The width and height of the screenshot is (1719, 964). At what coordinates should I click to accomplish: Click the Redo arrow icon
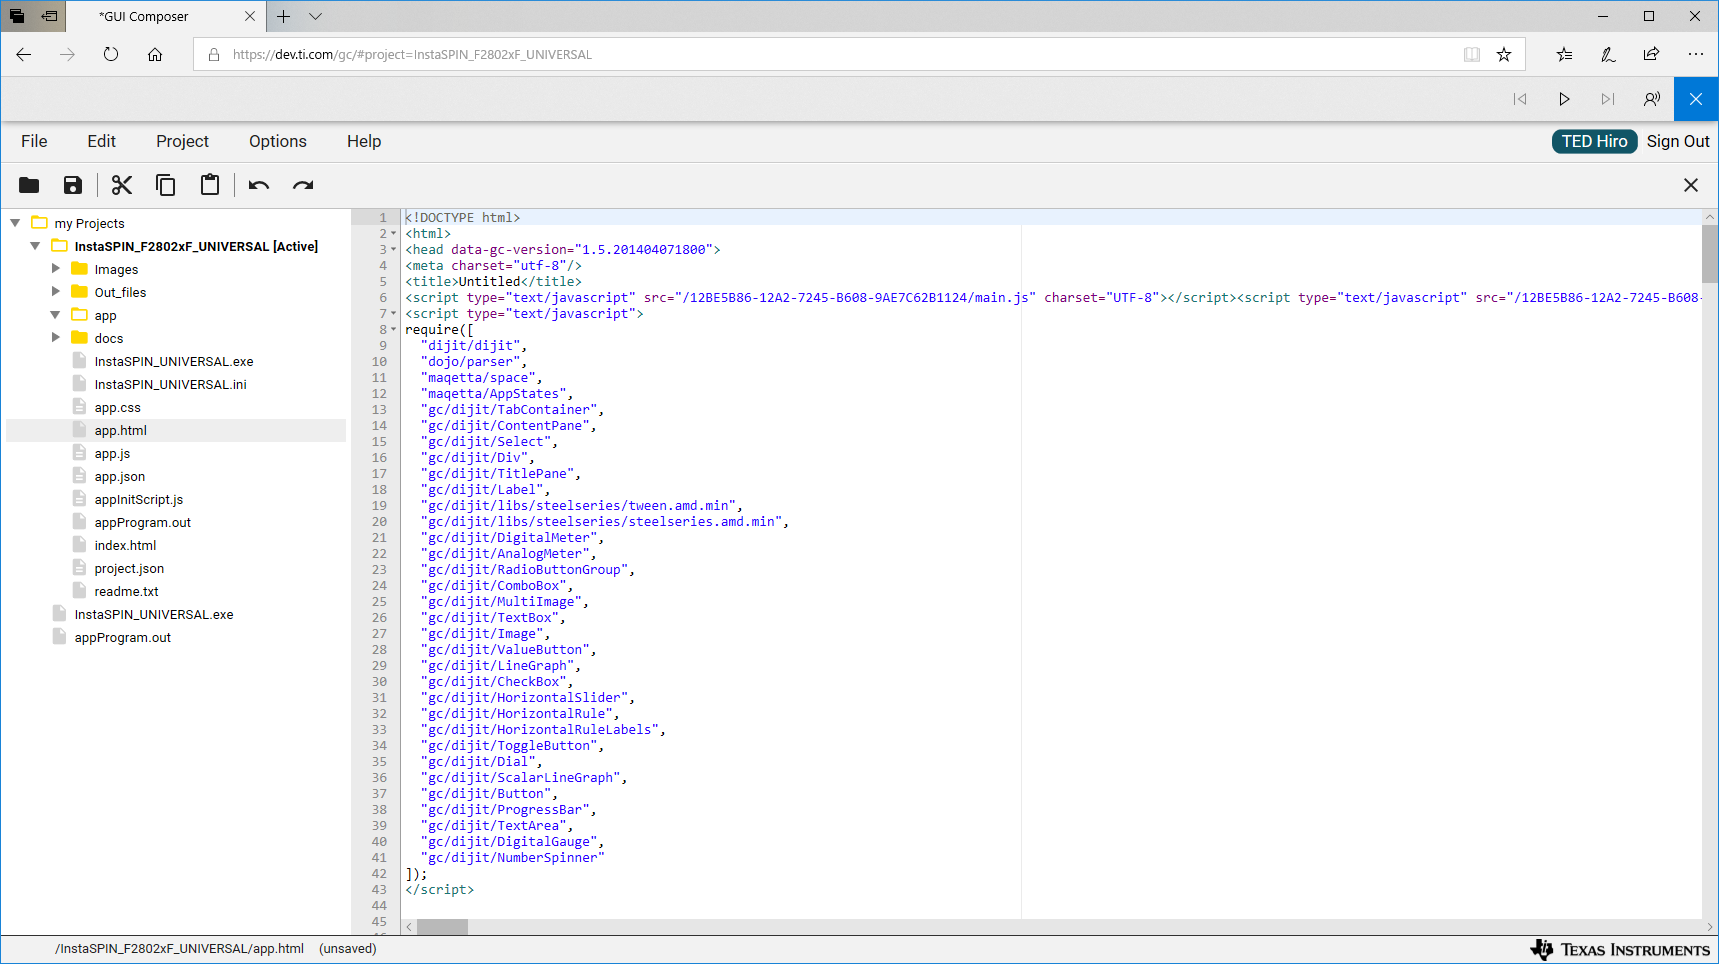tap(303, 185)
